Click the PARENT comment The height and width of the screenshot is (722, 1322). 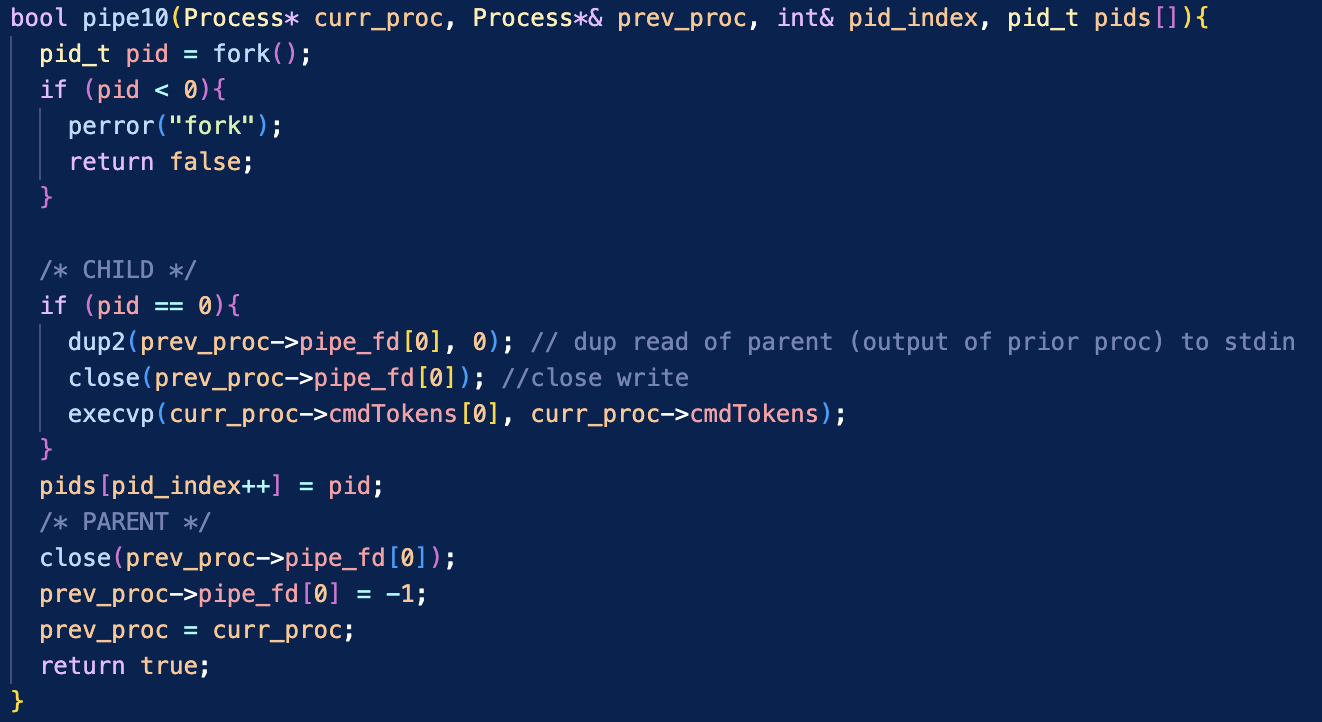click(x=125, y=522)
